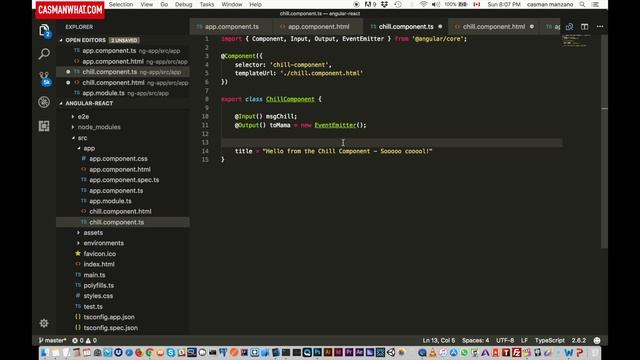
Task: Open macOS Spotlight search icon
Action: coord(582,4)
